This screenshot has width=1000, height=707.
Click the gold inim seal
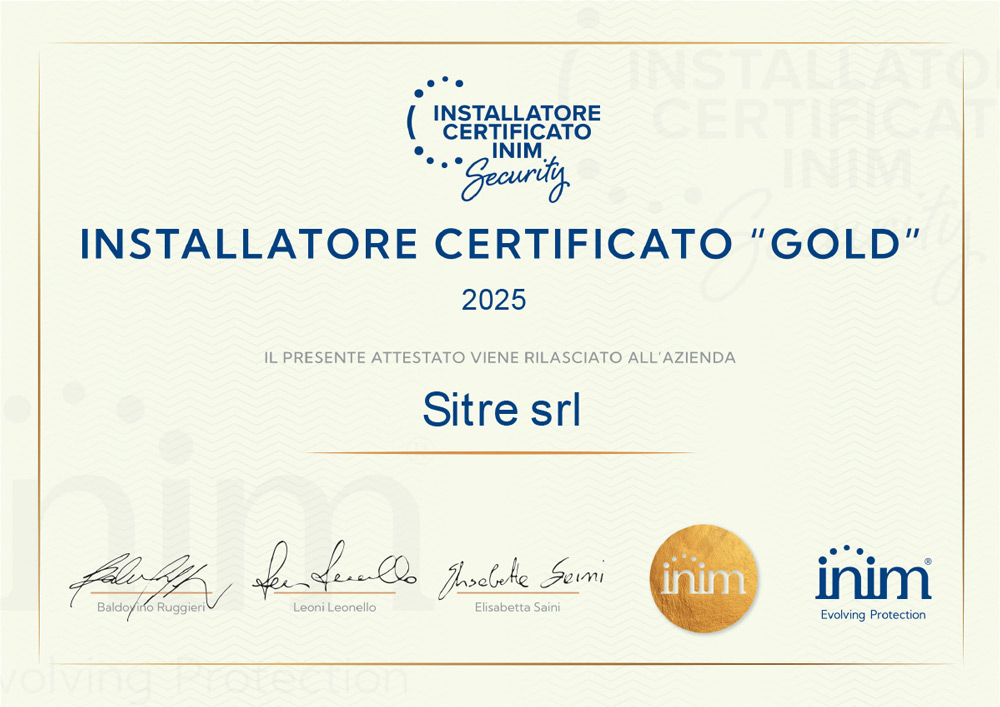tap(704, 579)
